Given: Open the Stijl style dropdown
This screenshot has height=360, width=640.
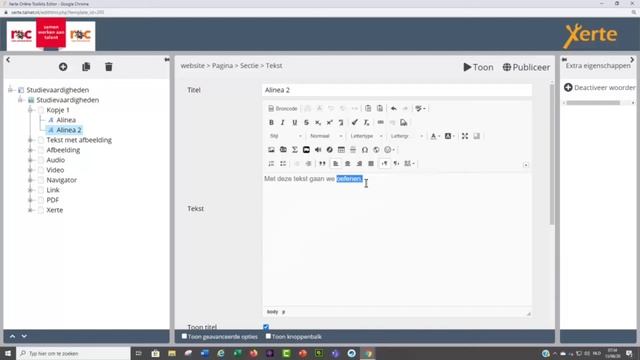Looking at the screenshot, I should point(285,136).
